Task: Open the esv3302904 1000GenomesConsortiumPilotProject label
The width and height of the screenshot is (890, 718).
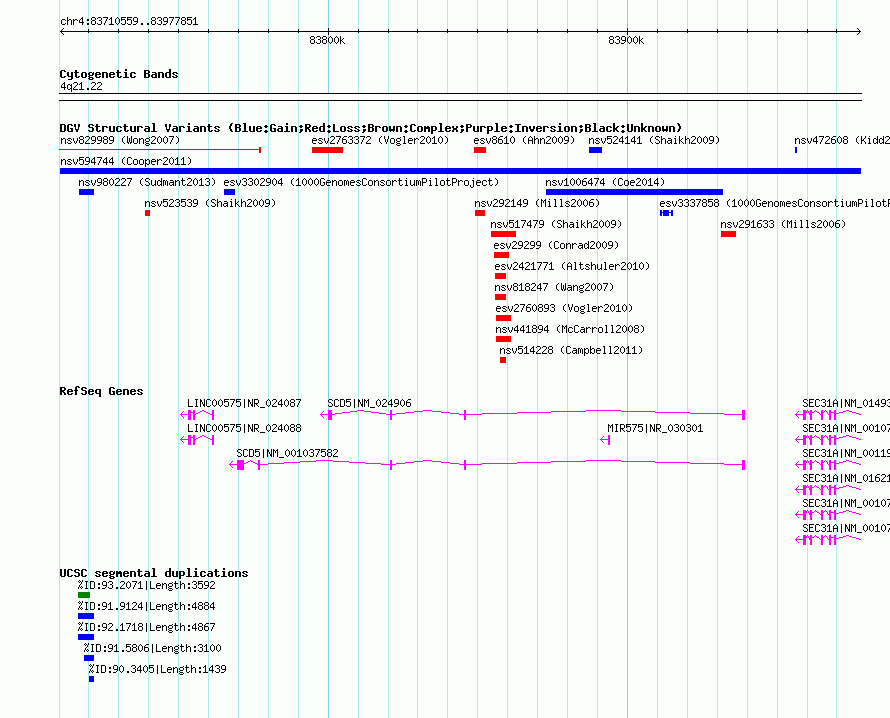Action: (361, 182)
